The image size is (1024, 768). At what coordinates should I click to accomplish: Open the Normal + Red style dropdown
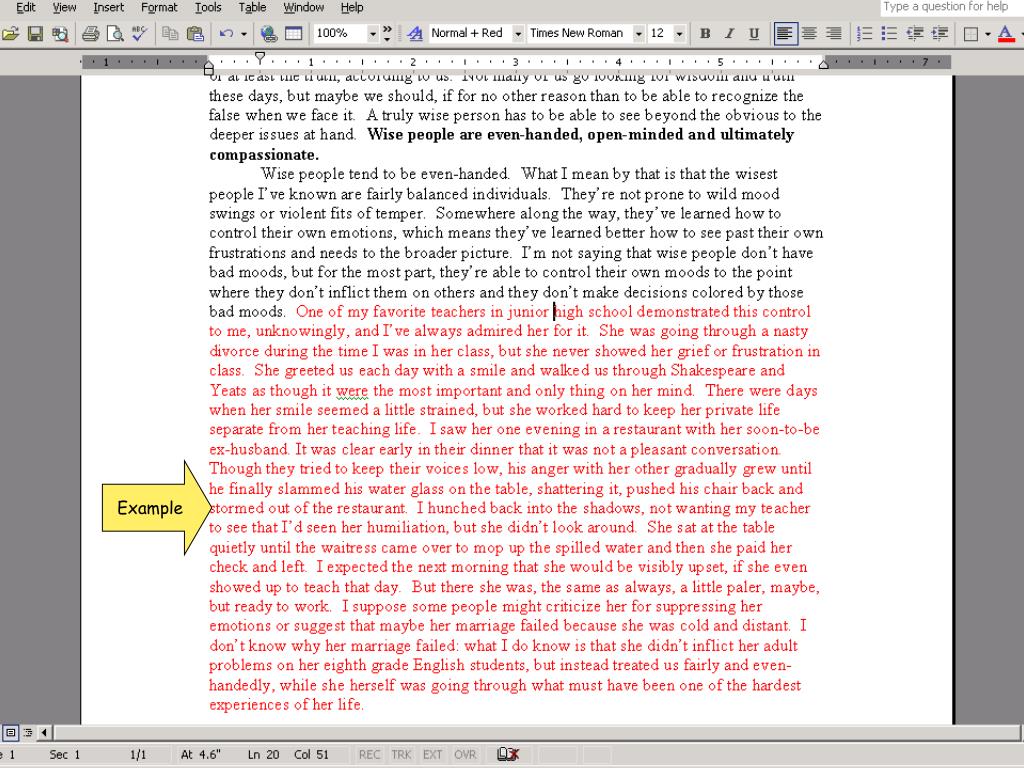point(518,33)
